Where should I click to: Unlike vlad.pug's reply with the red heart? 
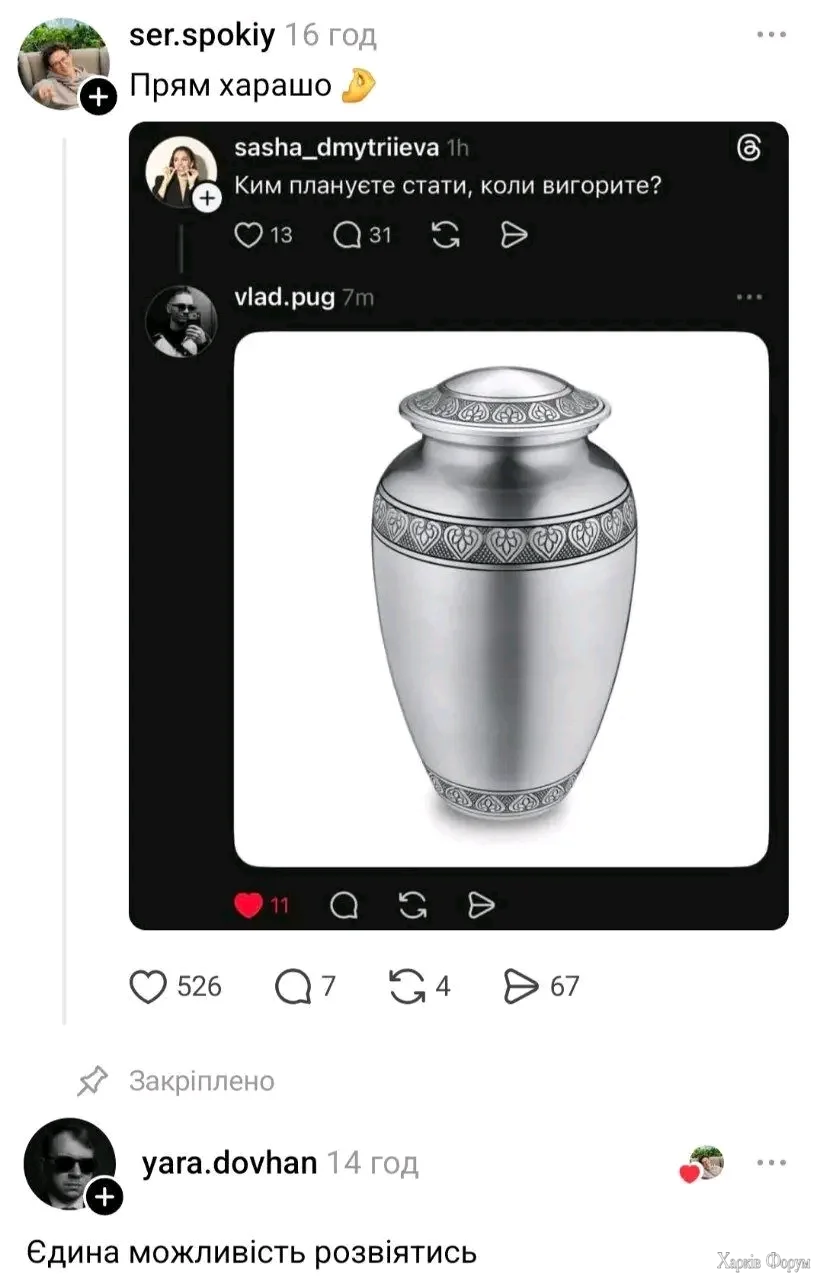pos(247,905)
